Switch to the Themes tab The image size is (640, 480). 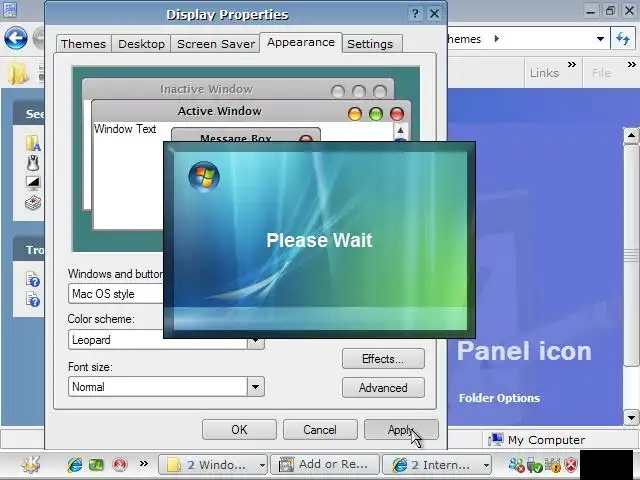(x=83, y=44)
